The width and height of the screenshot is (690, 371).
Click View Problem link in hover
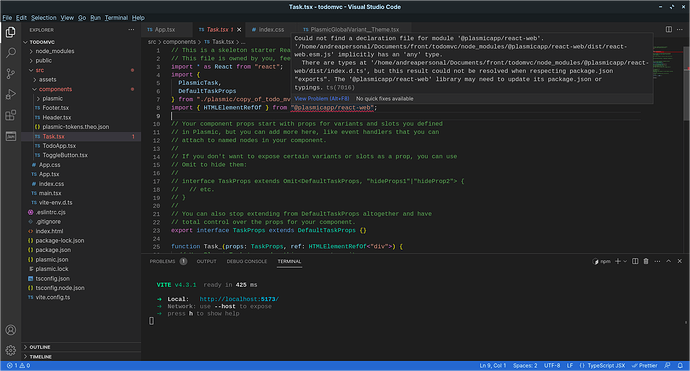(322, 99)
